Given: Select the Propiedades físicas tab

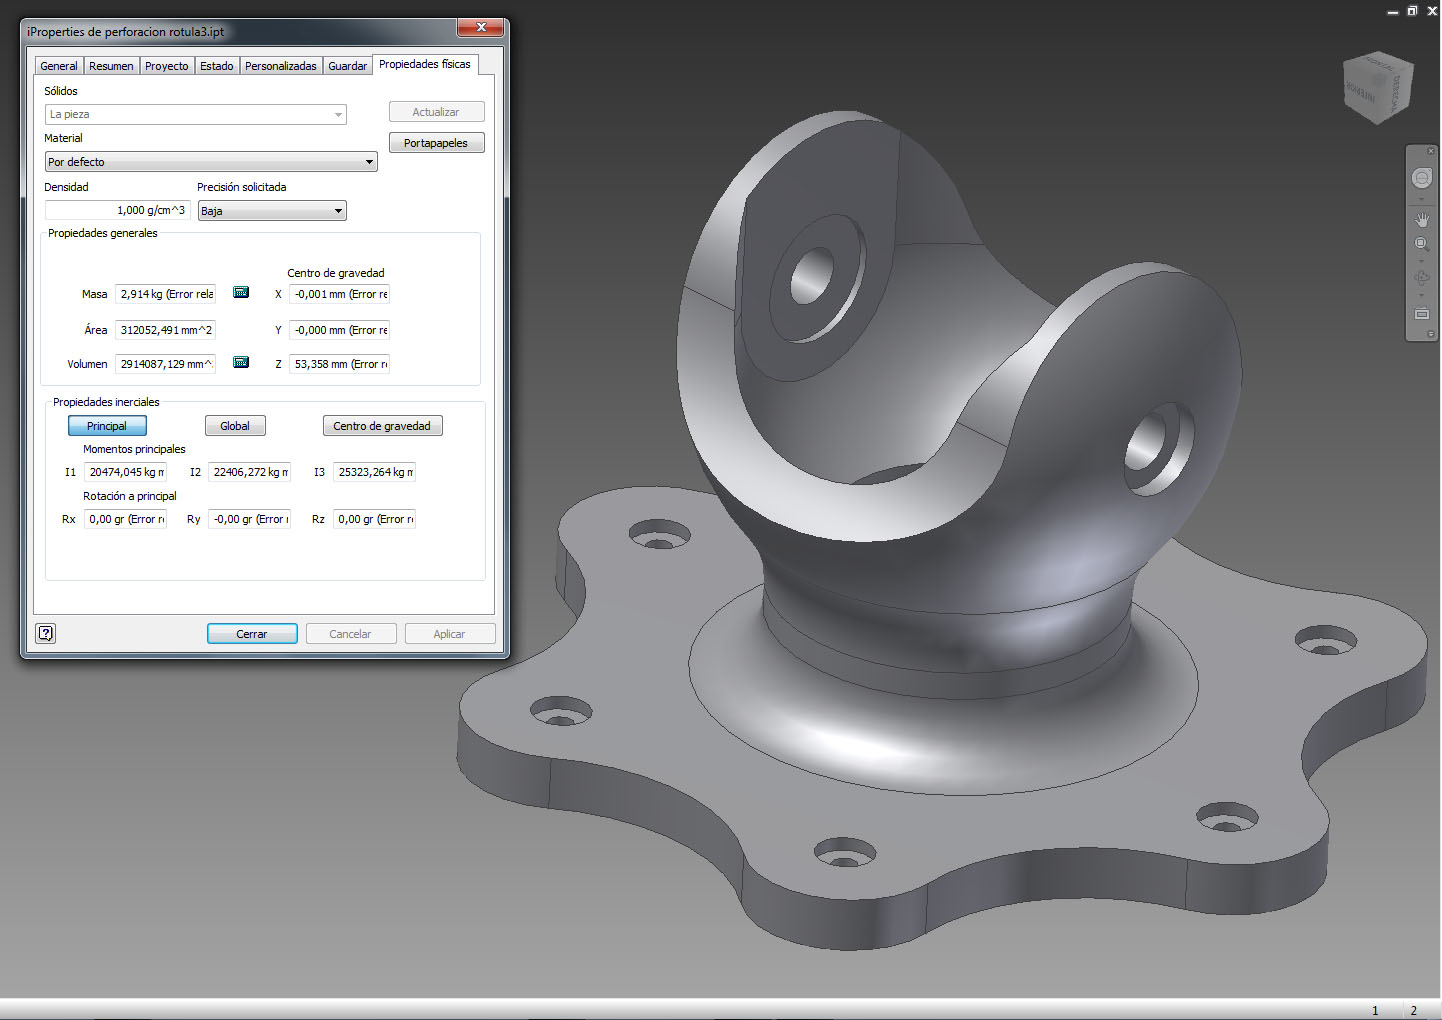Looking at the screenshot, I should (425, 64).
